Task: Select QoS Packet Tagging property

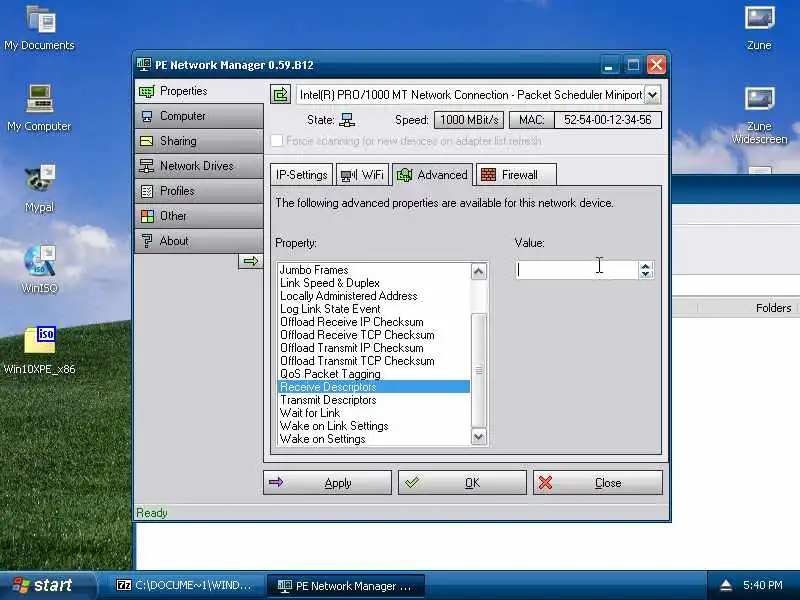Action: pyautogui.click(x=373, y=374)
